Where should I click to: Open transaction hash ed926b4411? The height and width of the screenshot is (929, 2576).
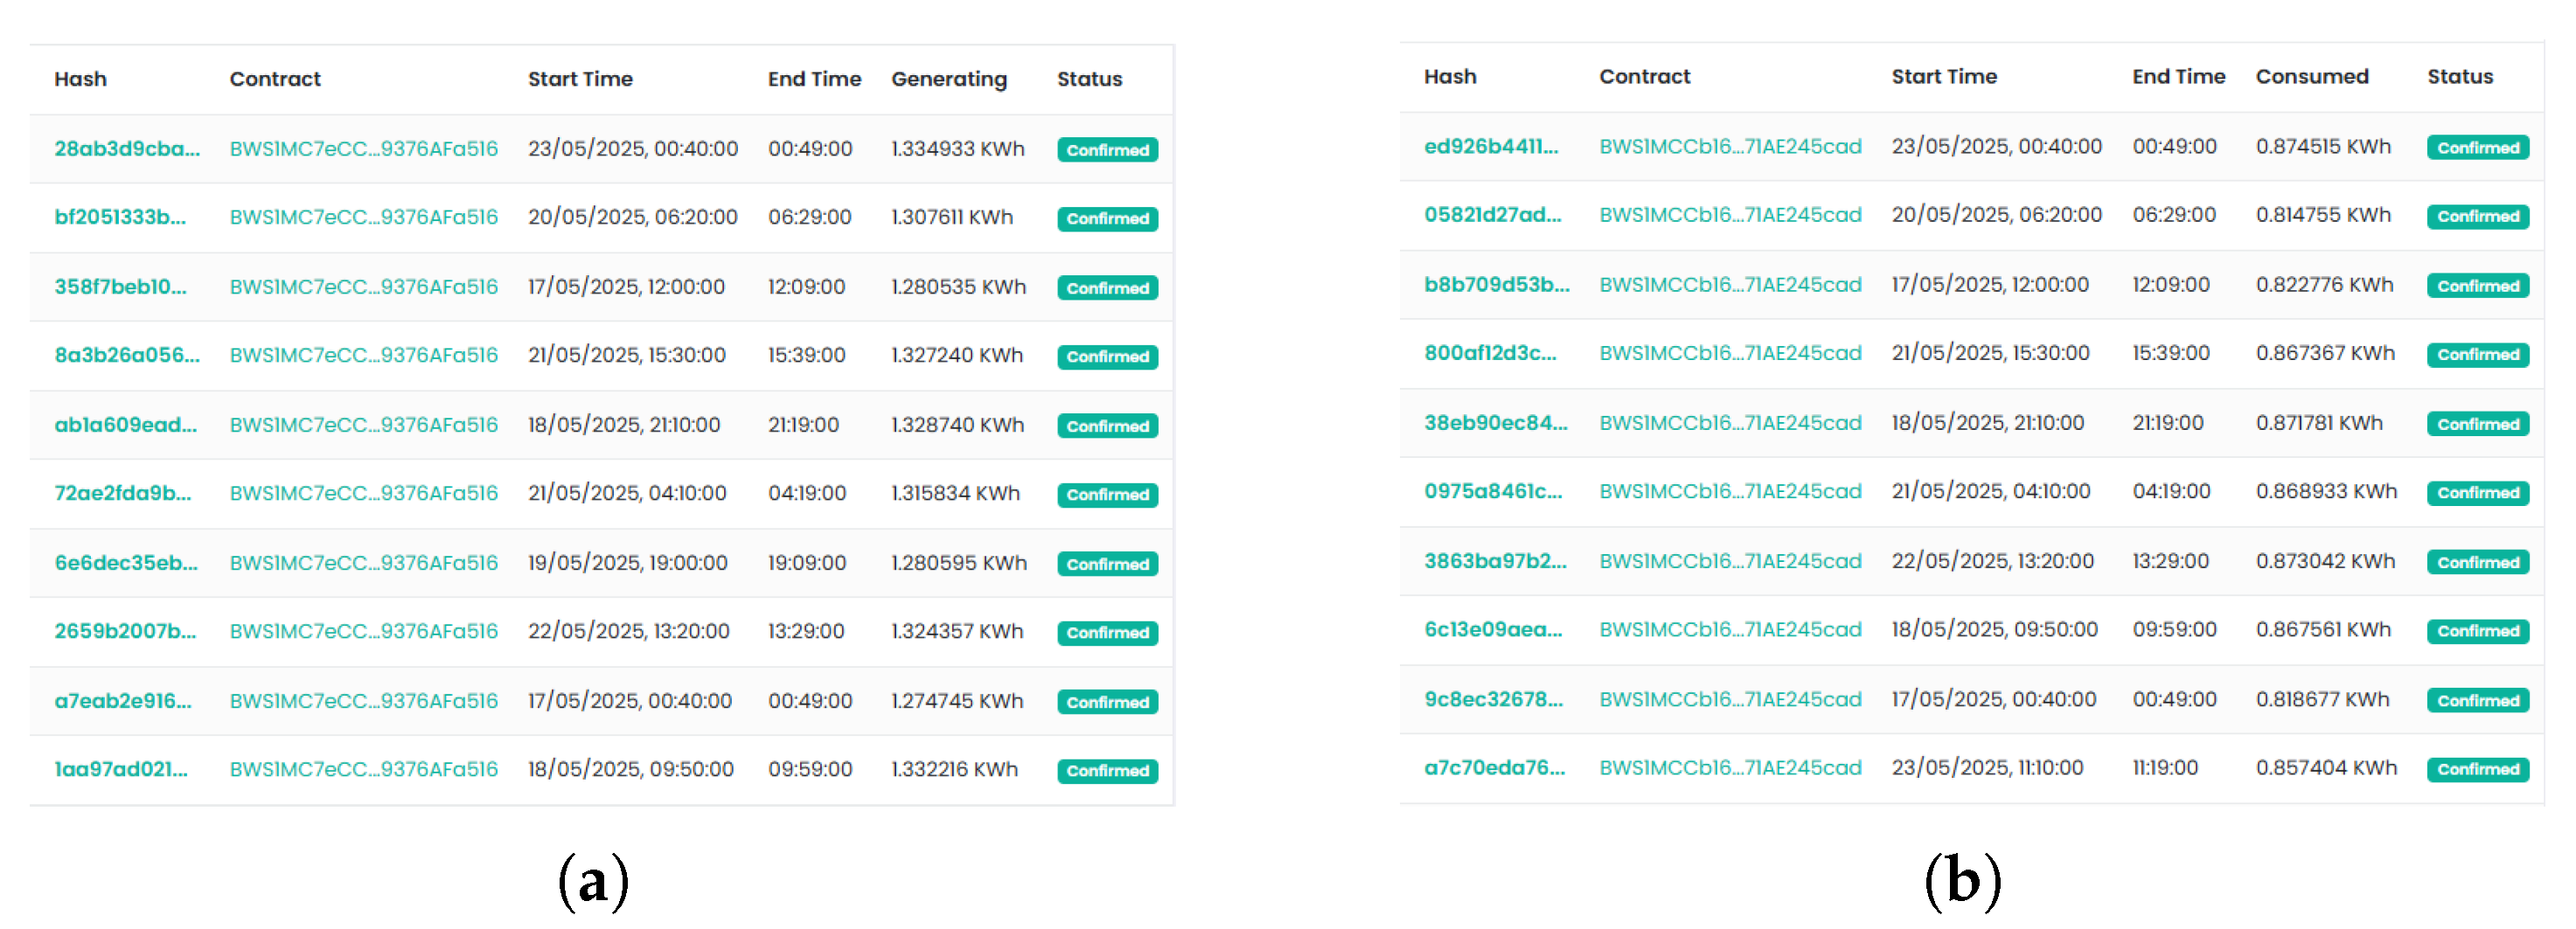1491,147
